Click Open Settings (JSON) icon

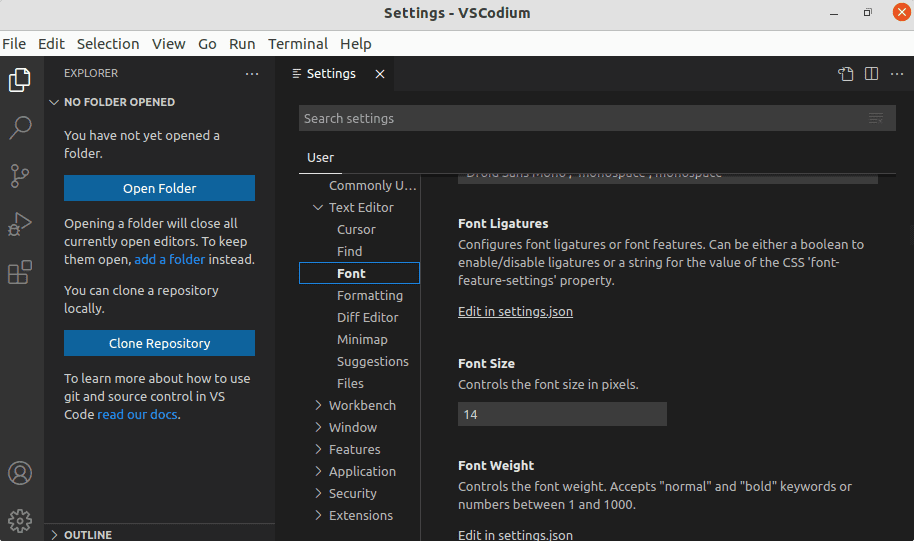[846, 73]
